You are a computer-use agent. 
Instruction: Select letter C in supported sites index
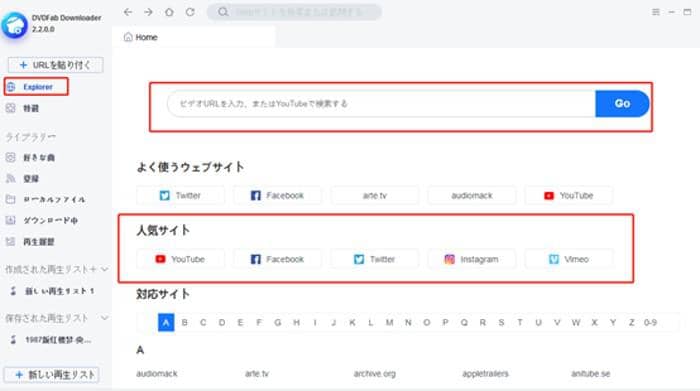tap(203, 322)
